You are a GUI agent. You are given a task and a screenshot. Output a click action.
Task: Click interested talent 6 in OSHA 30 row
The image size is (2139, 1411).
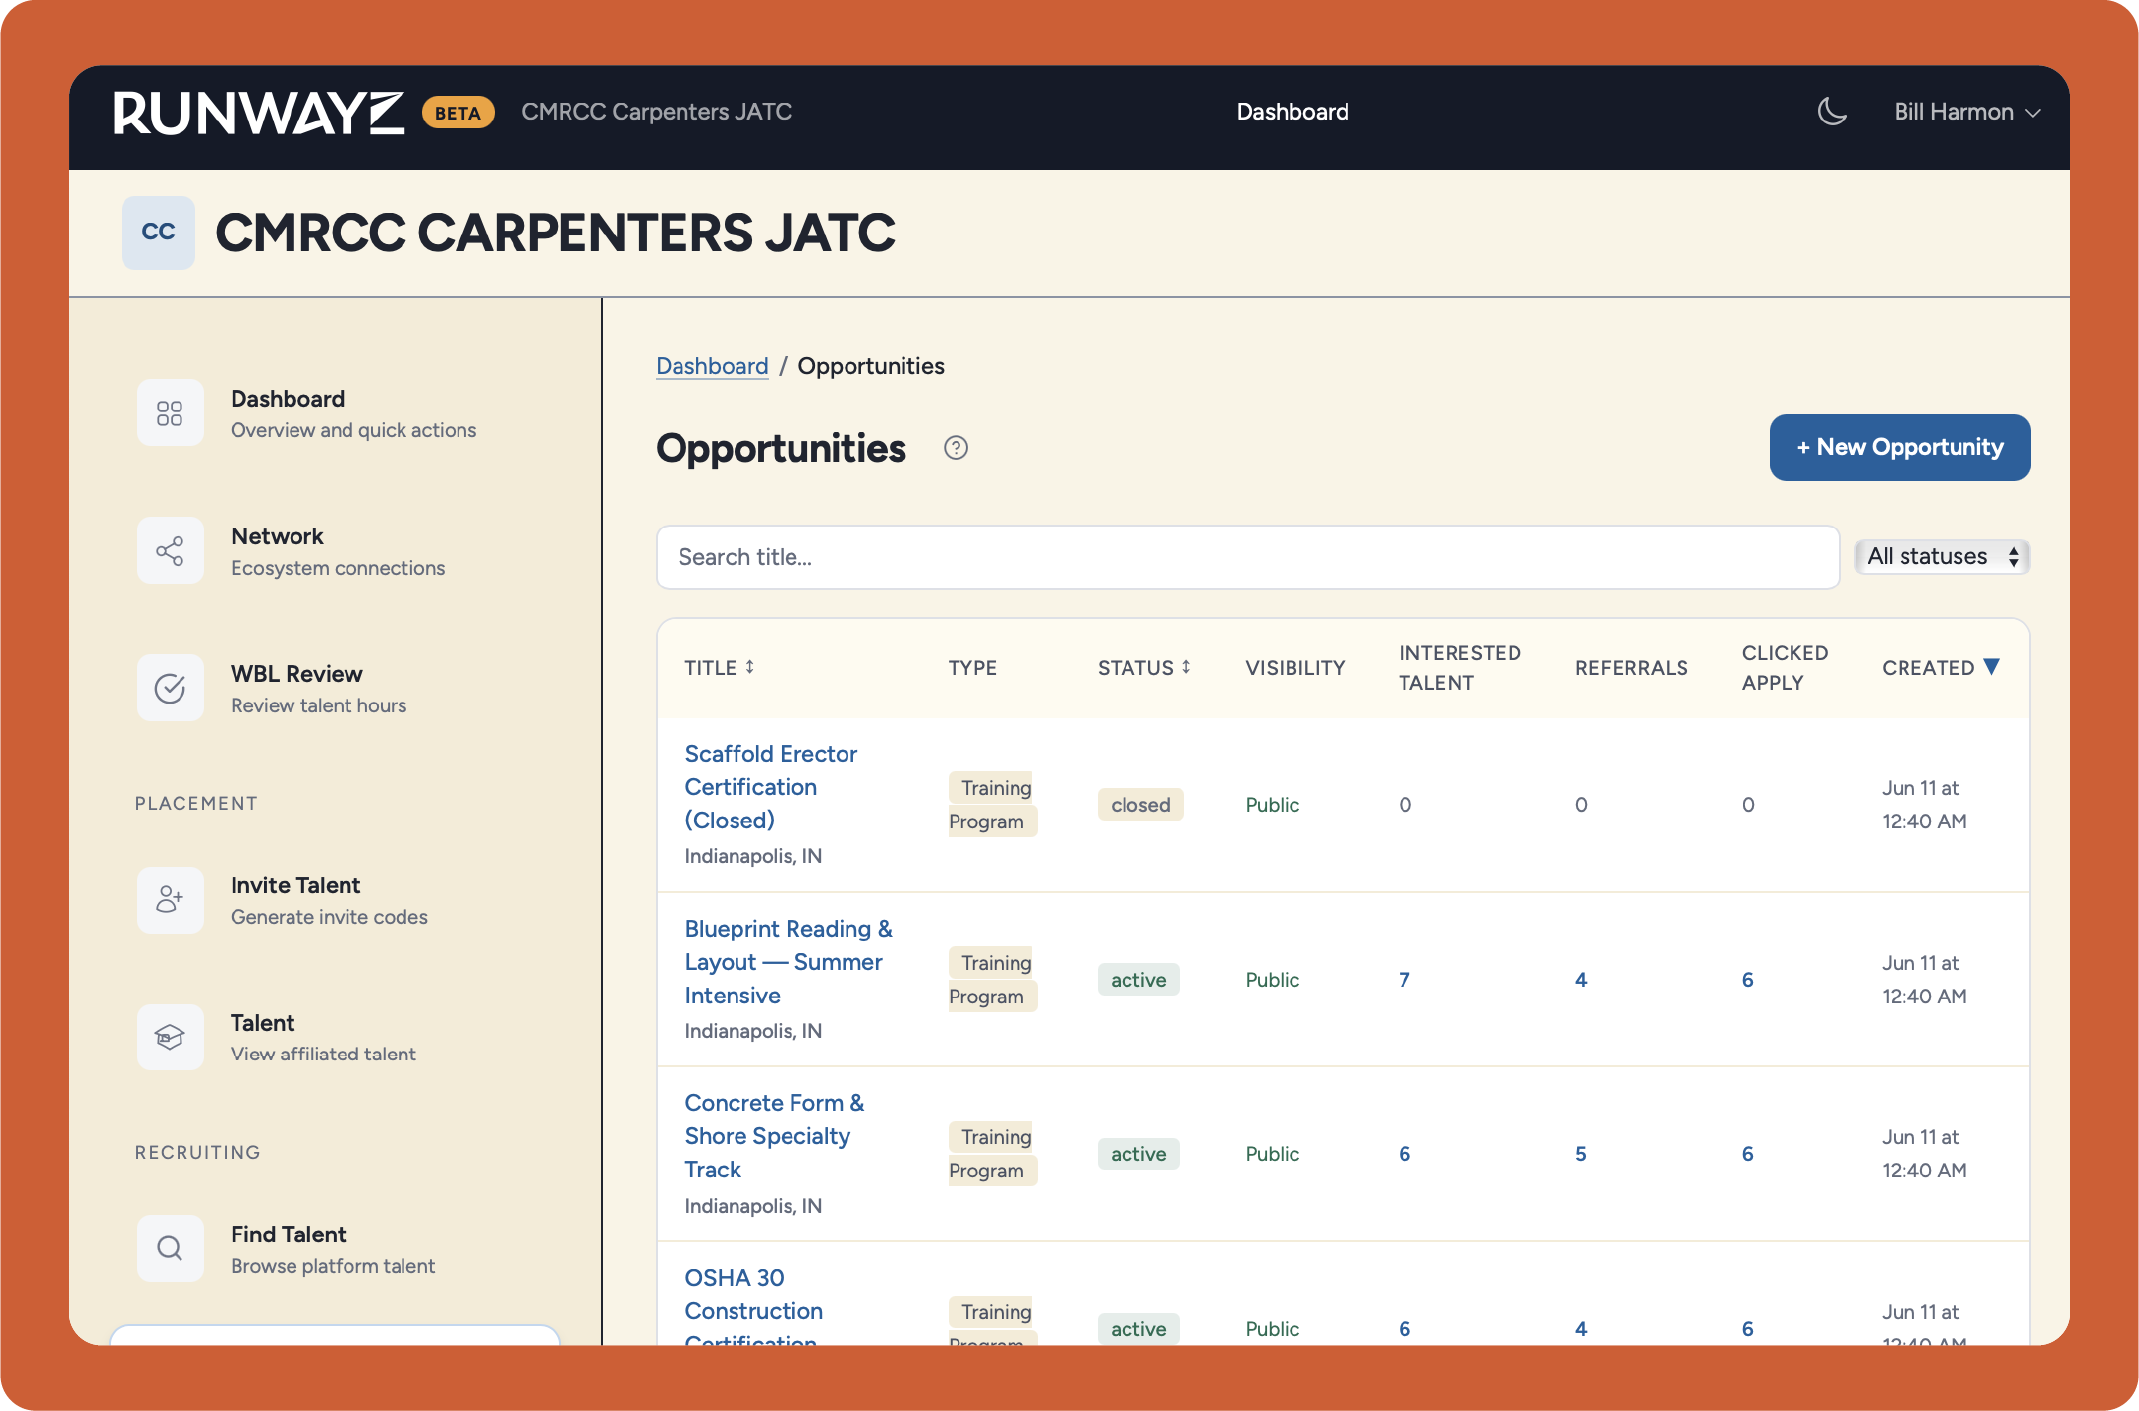click(1404, 1328)
